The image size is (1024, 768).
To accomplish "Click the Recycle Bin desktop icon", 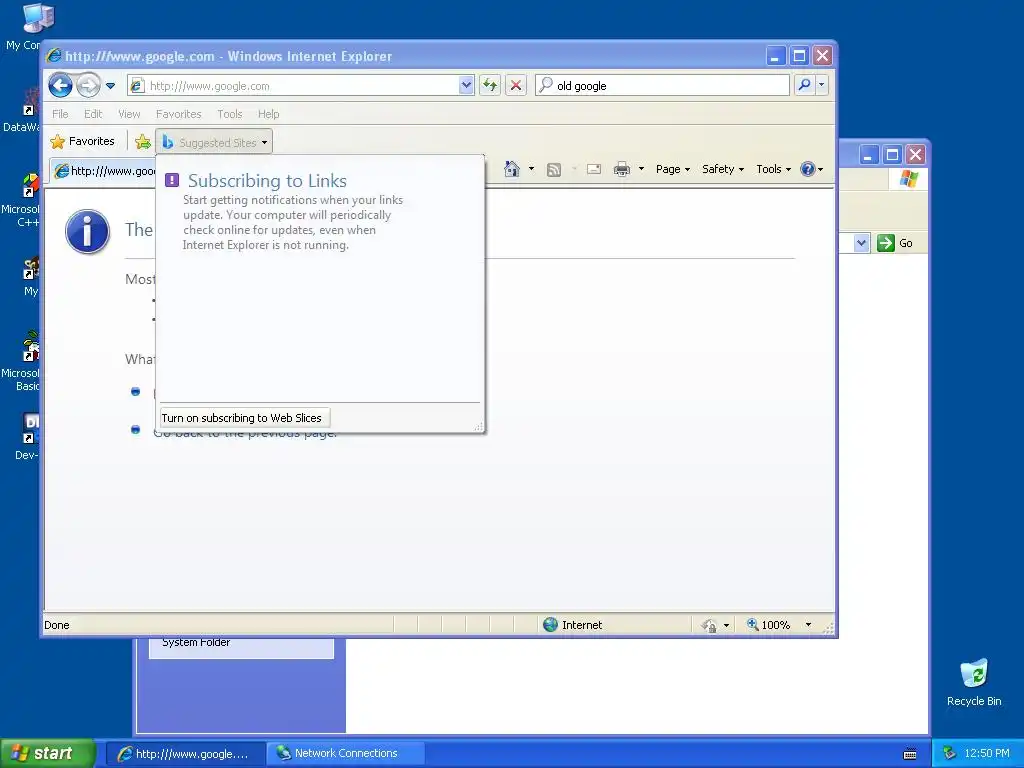I will (974, 682).
